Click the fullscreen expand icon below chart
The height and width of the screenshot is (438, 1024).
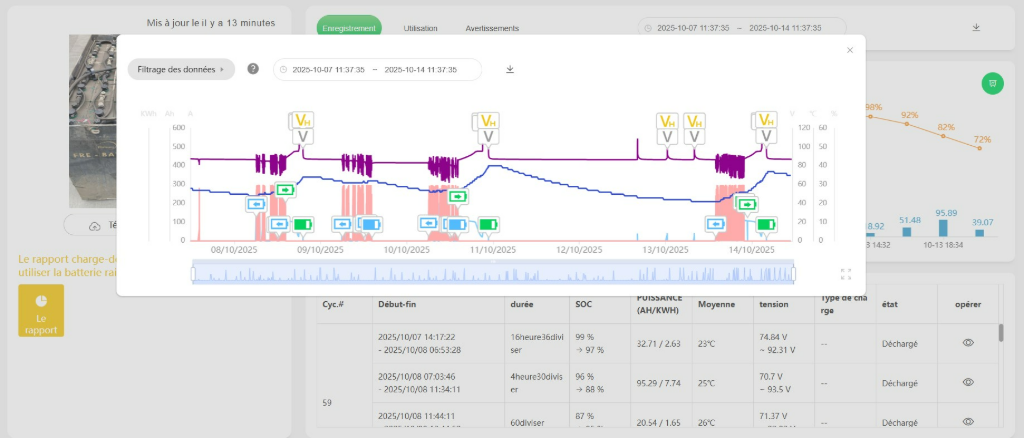(x=846, y=273)
